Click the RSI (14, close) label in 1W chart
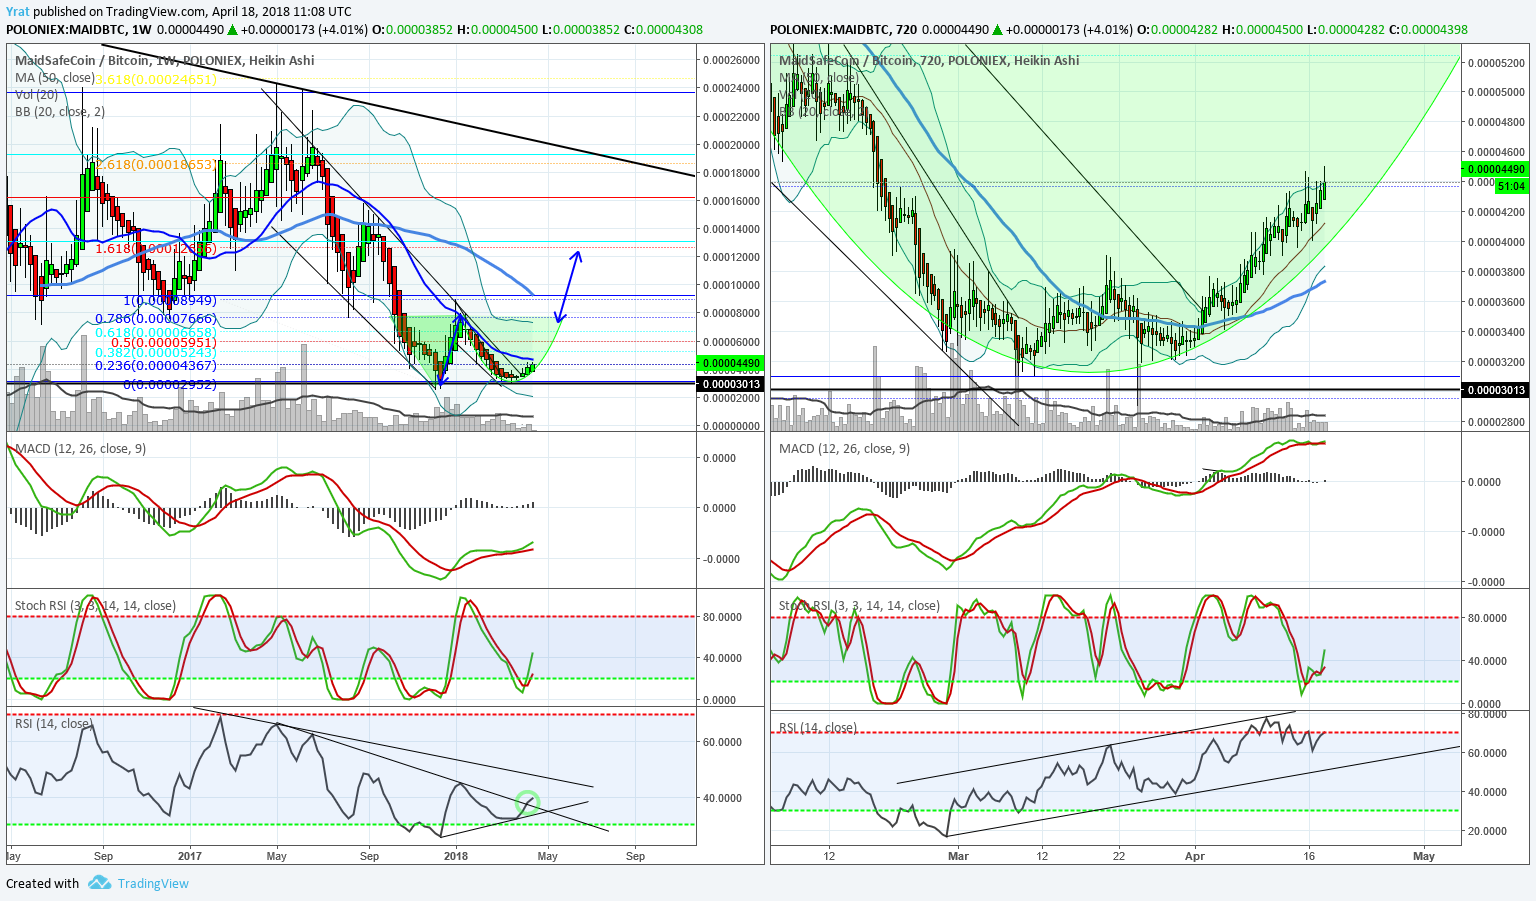1536x901 pixels. [54, 723]
